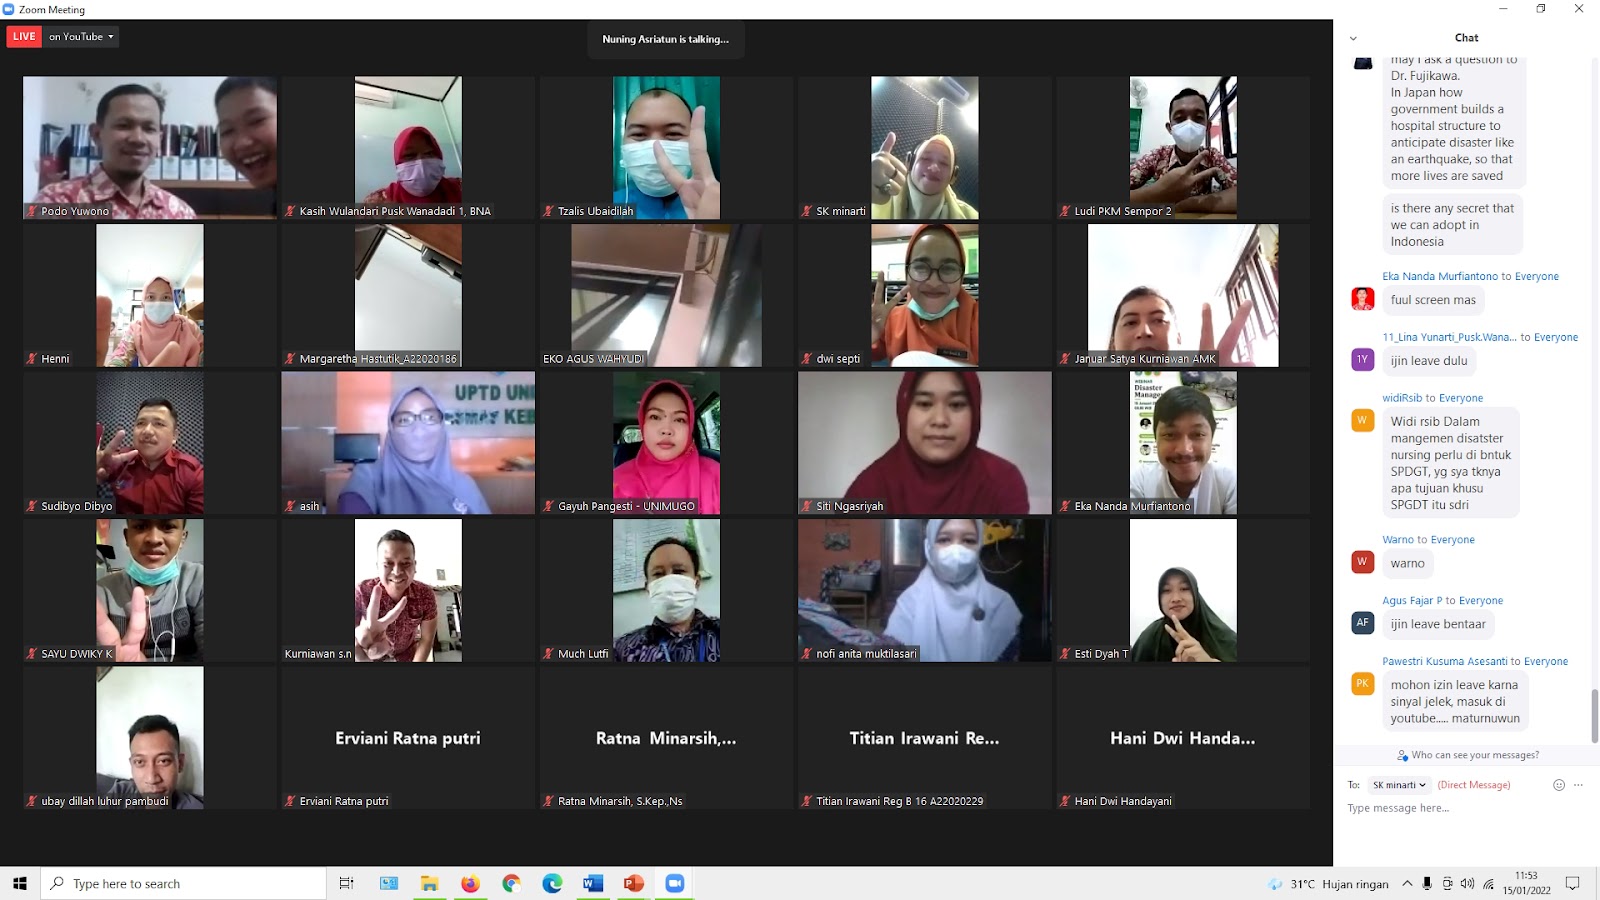Open the volume control in the tray

coord(1467,883)
